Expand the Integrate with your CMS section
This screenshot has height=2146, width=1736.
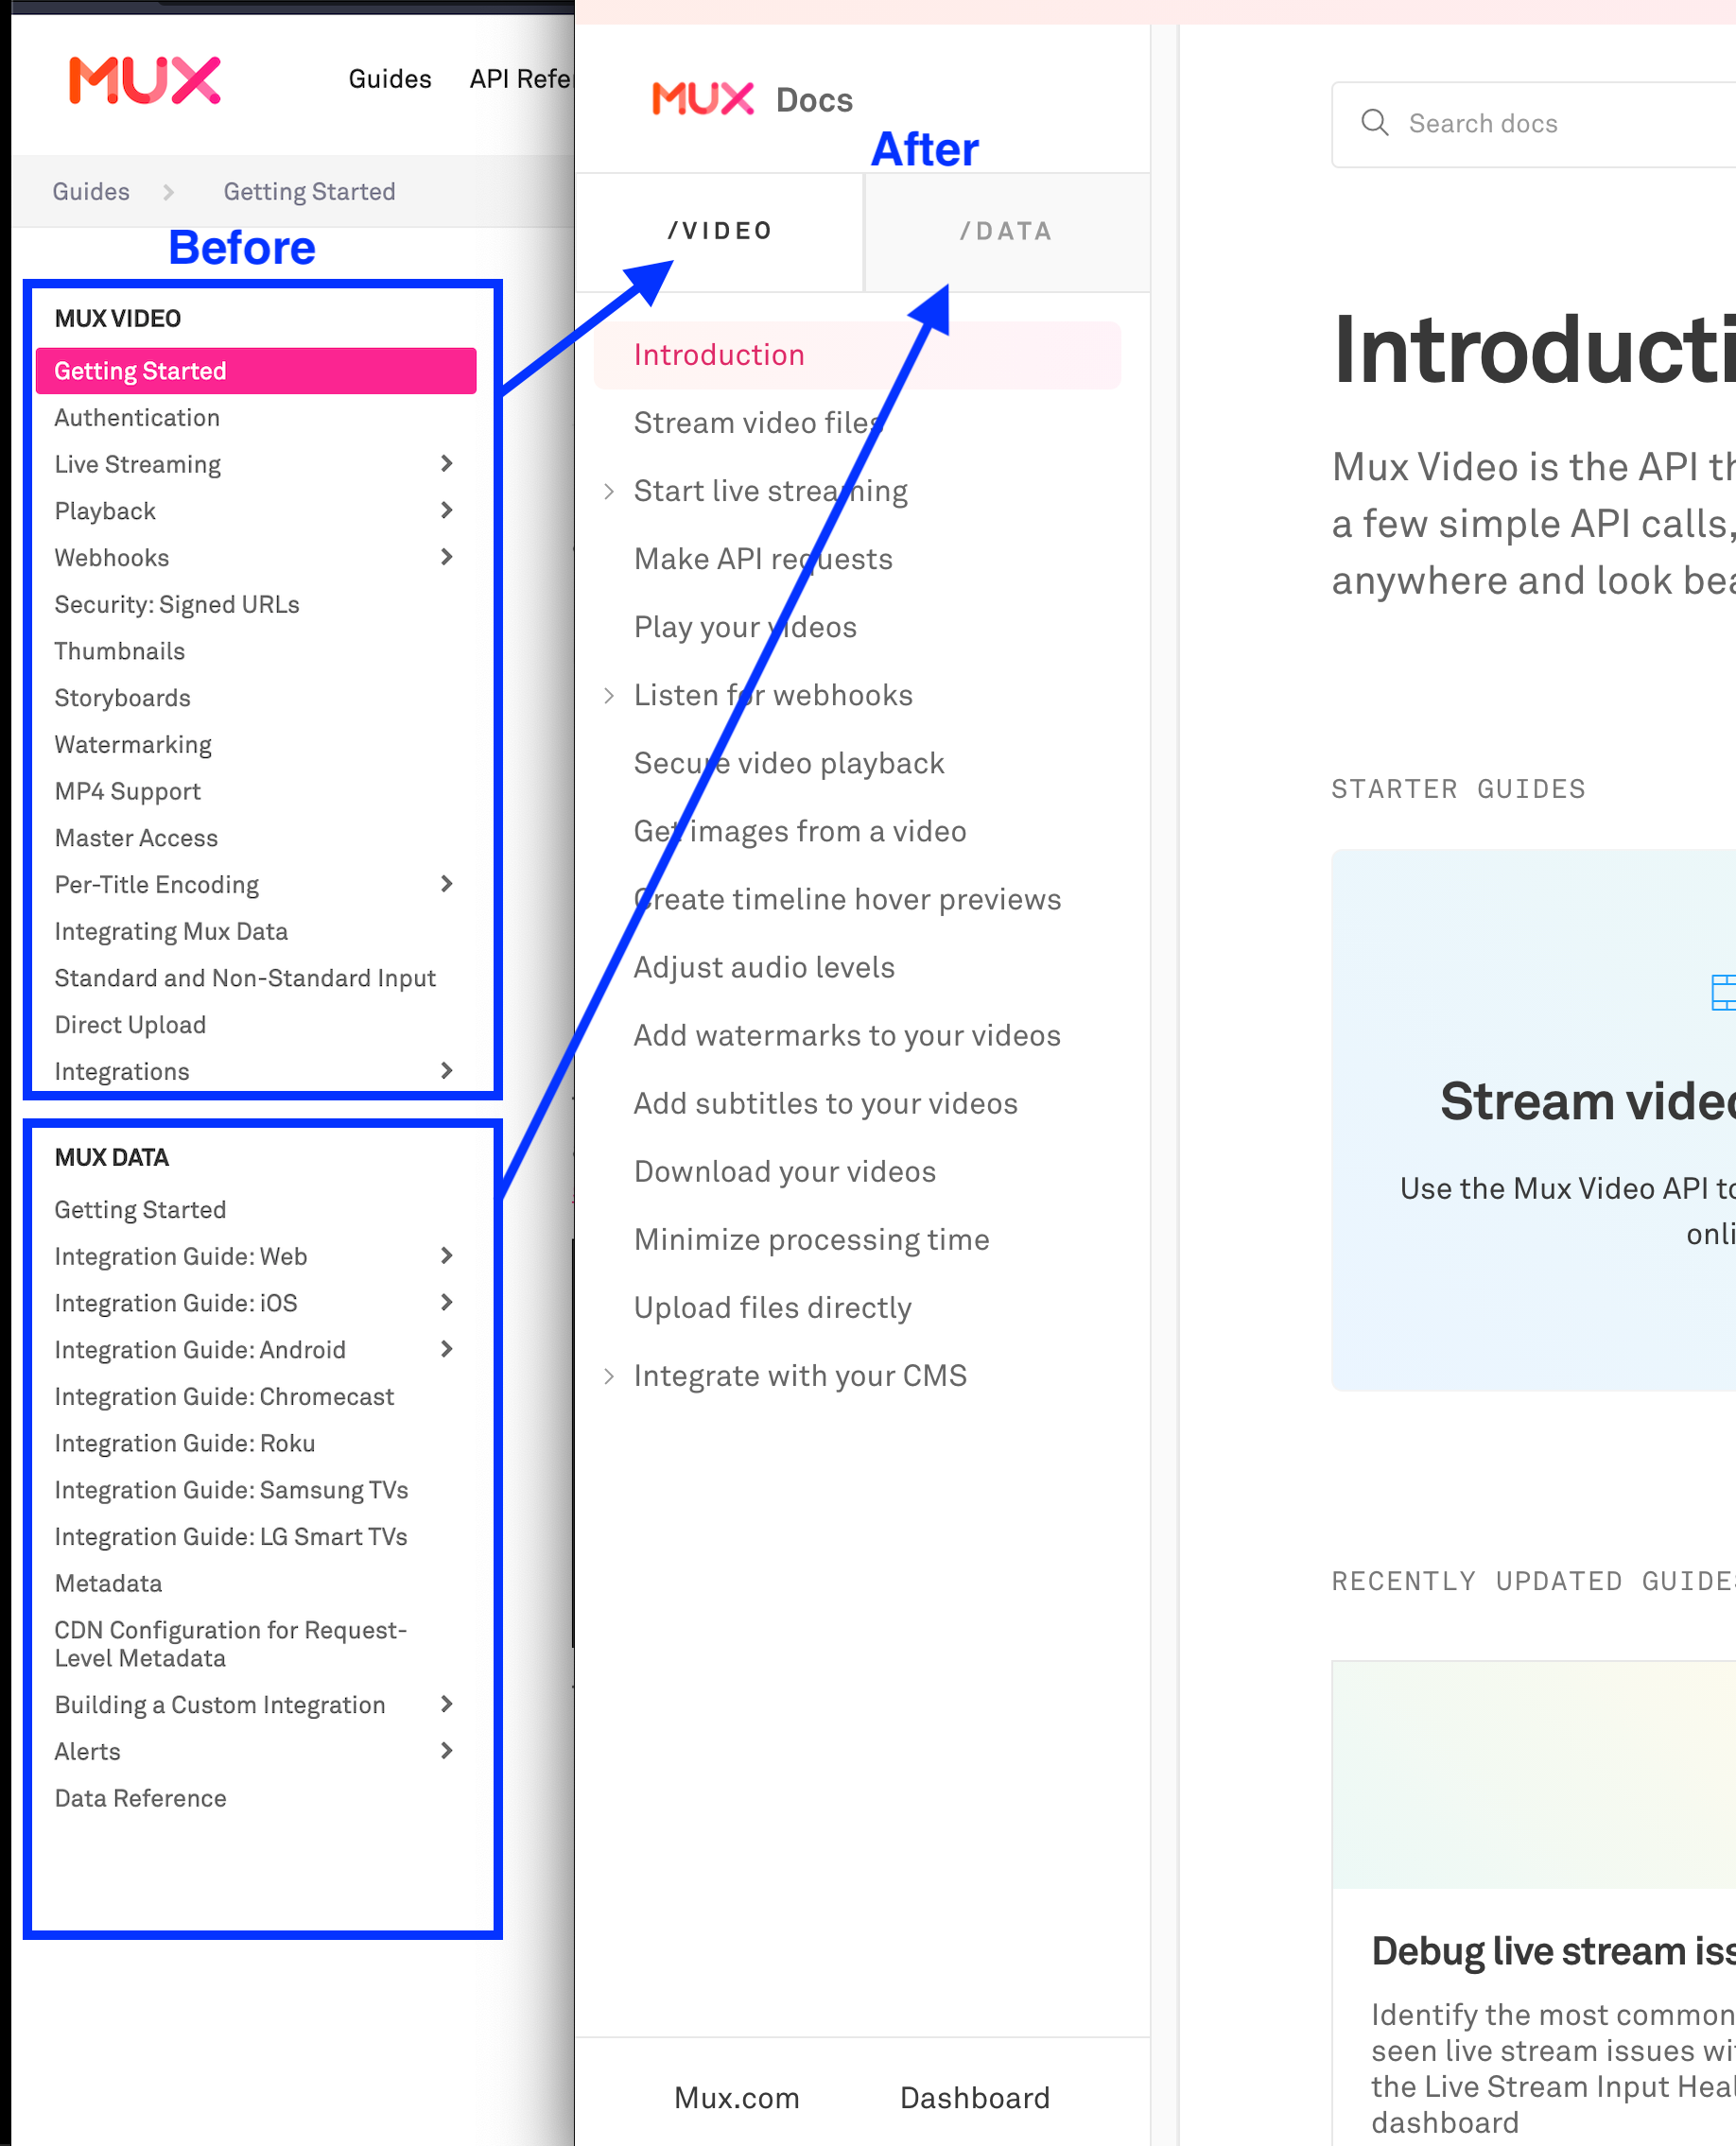609,1376
